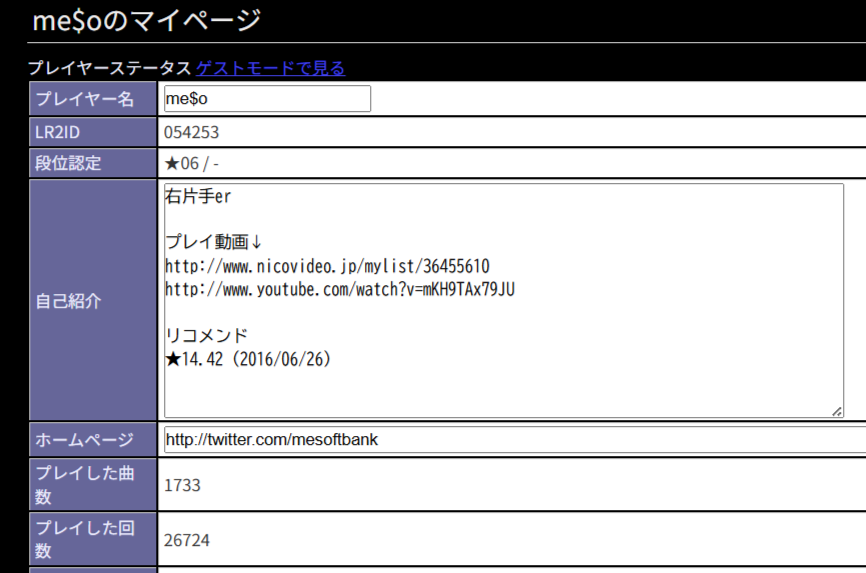Click the 段位認定 value ★06 / -
This screenshot has height=573, width=866.
(x=192, y=164)
